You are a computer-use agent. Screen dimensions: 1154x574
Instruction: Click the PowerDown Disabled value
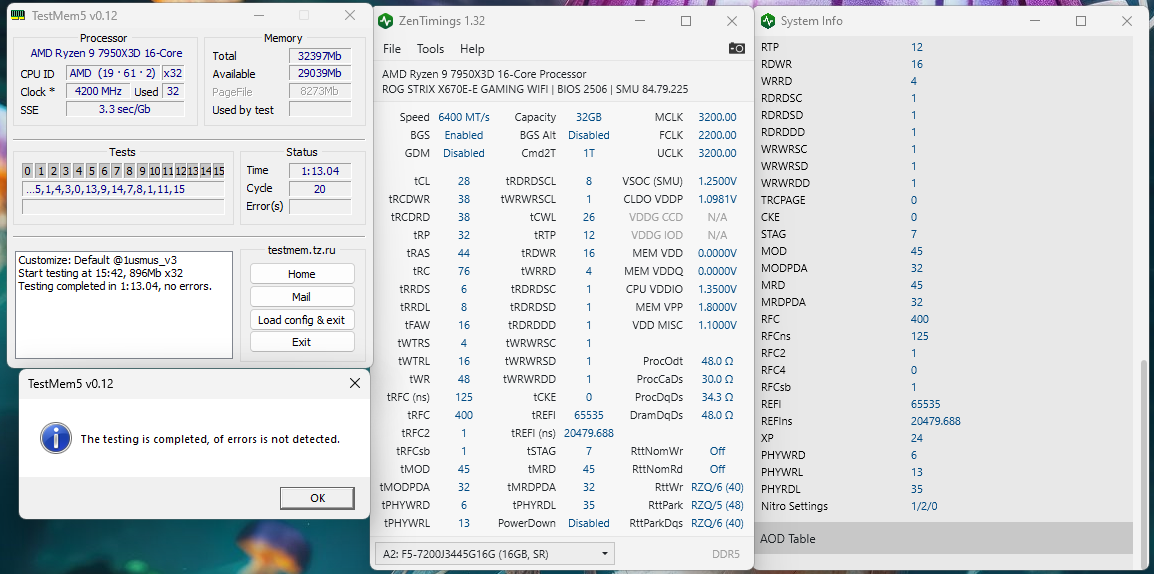tap(588, 523)
